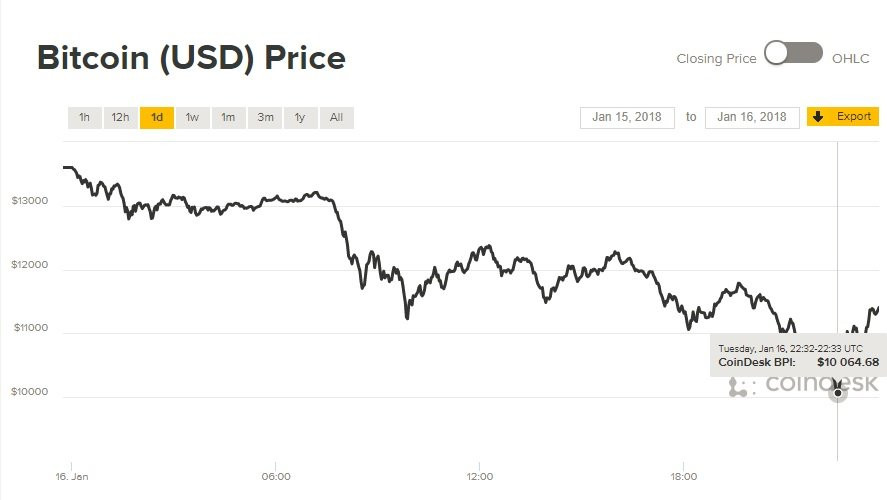The image size is (887, 500).
Task: Click the Bitcoin (USD) Price heading
Action: click(x=191, y=58)
